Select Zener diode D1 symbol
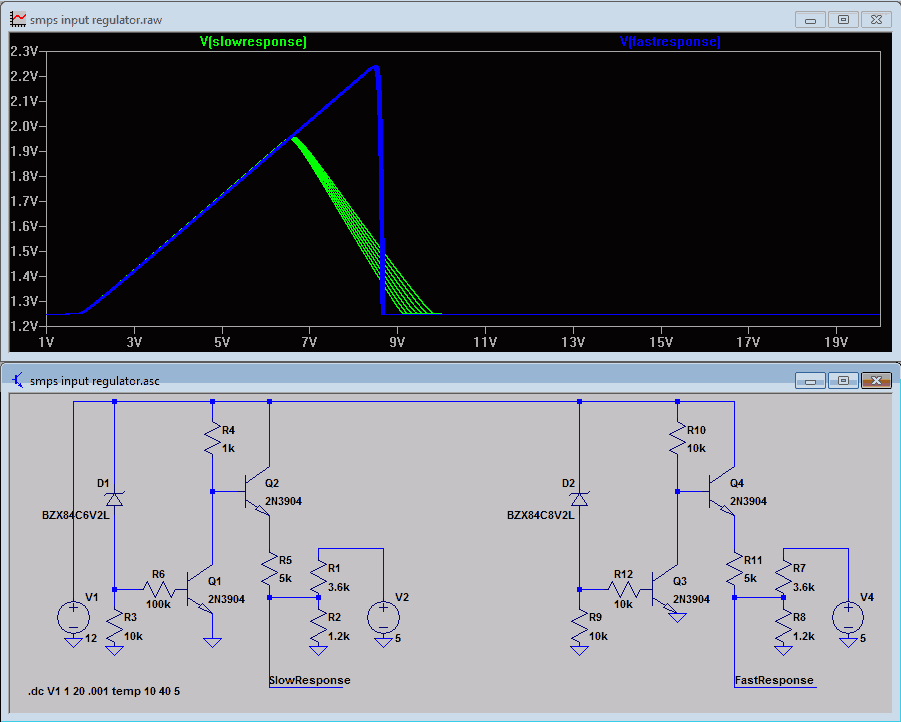 tap(114, 499)
